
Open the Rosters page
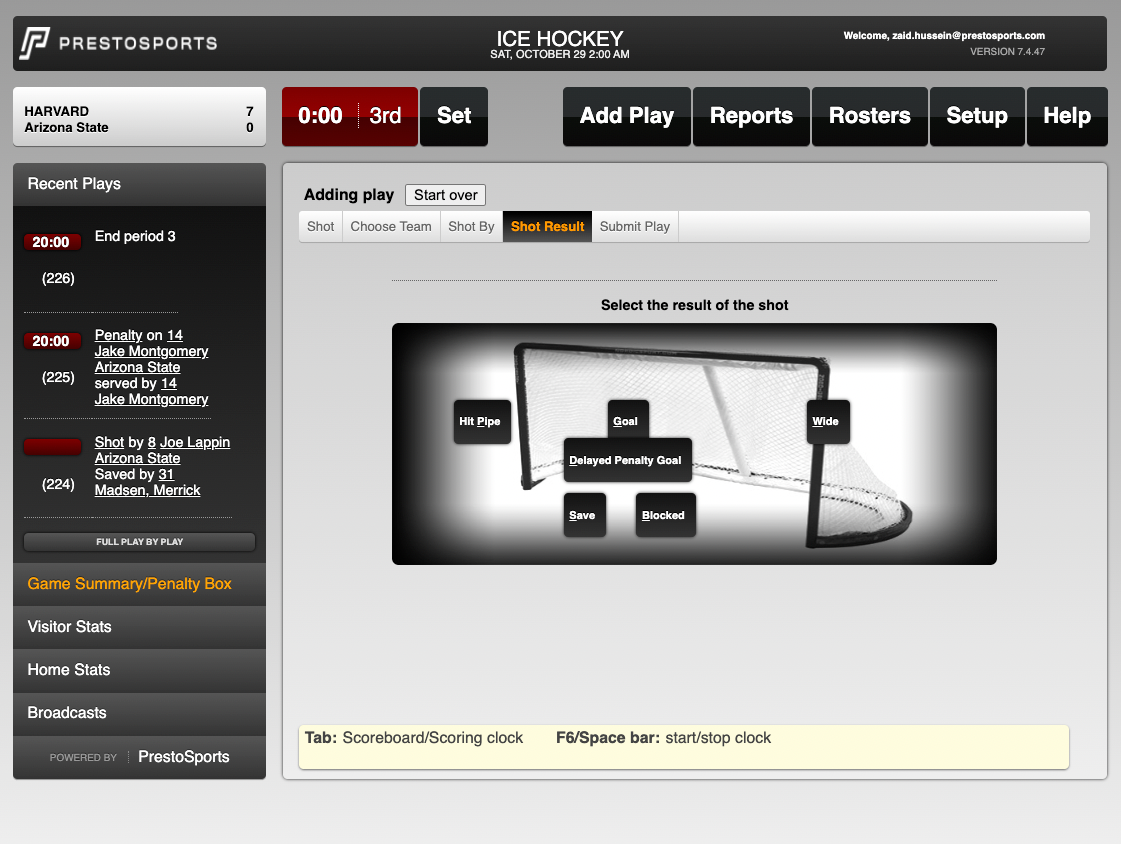point(869,116)
